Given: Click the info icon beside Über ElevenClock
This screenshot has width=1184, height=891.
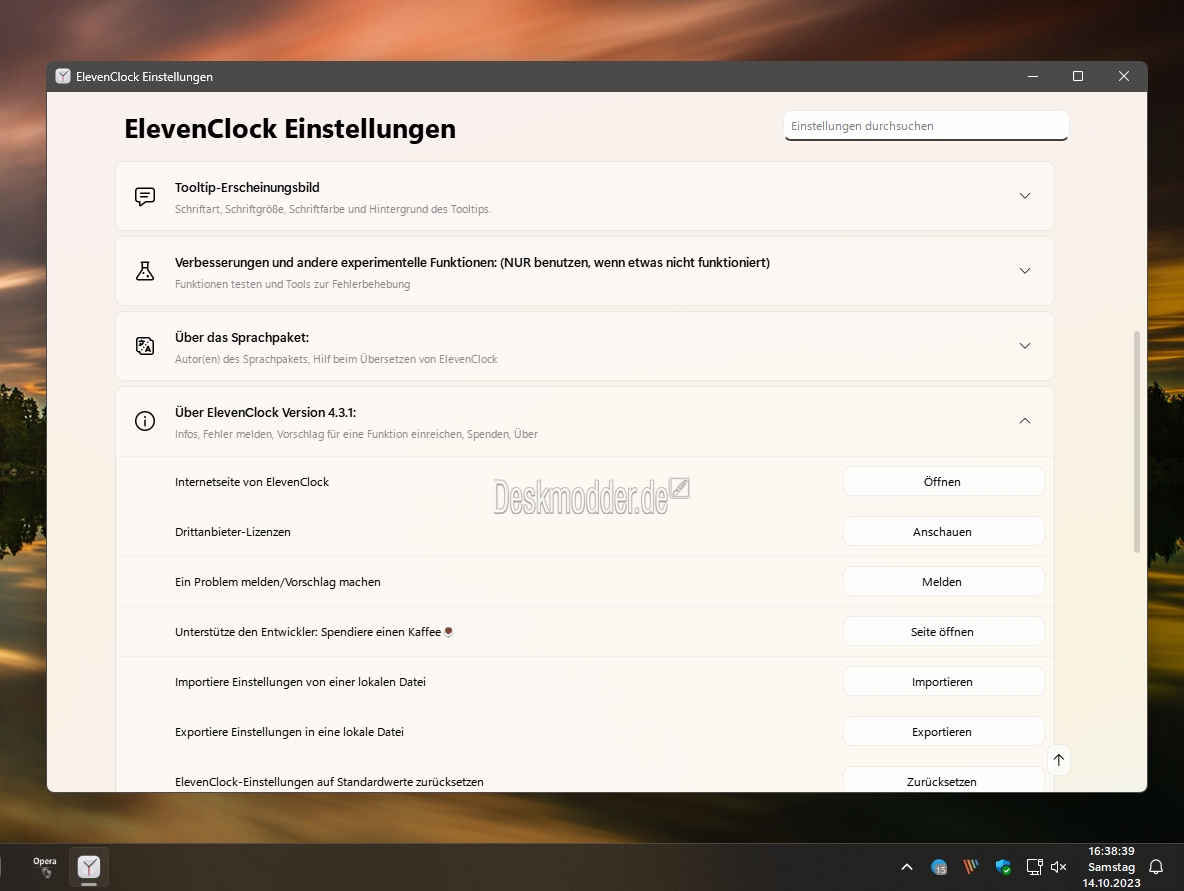Looking at the screenshot, I should [x=145, y=421].
